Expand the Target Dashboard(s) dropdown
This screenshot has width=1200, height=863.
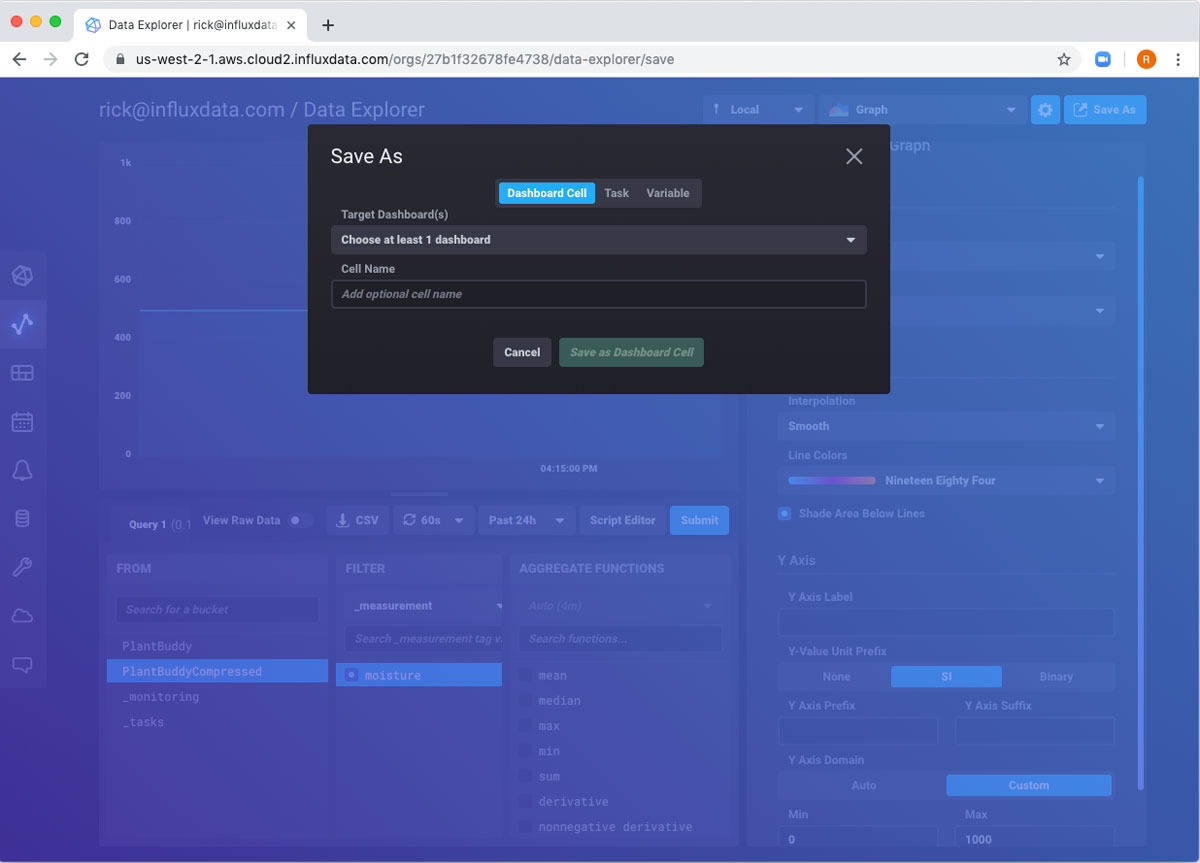tap(598, 240)
